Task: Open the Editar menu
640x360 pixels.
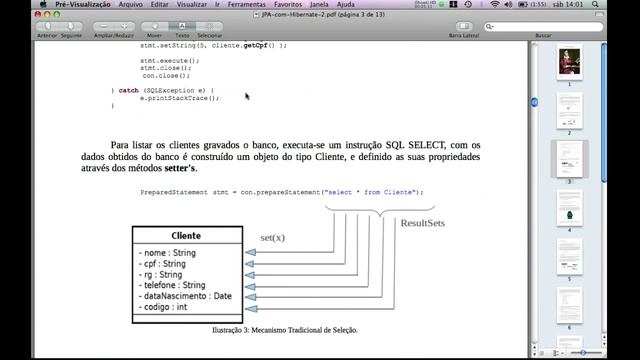Action: pos(159,4)
